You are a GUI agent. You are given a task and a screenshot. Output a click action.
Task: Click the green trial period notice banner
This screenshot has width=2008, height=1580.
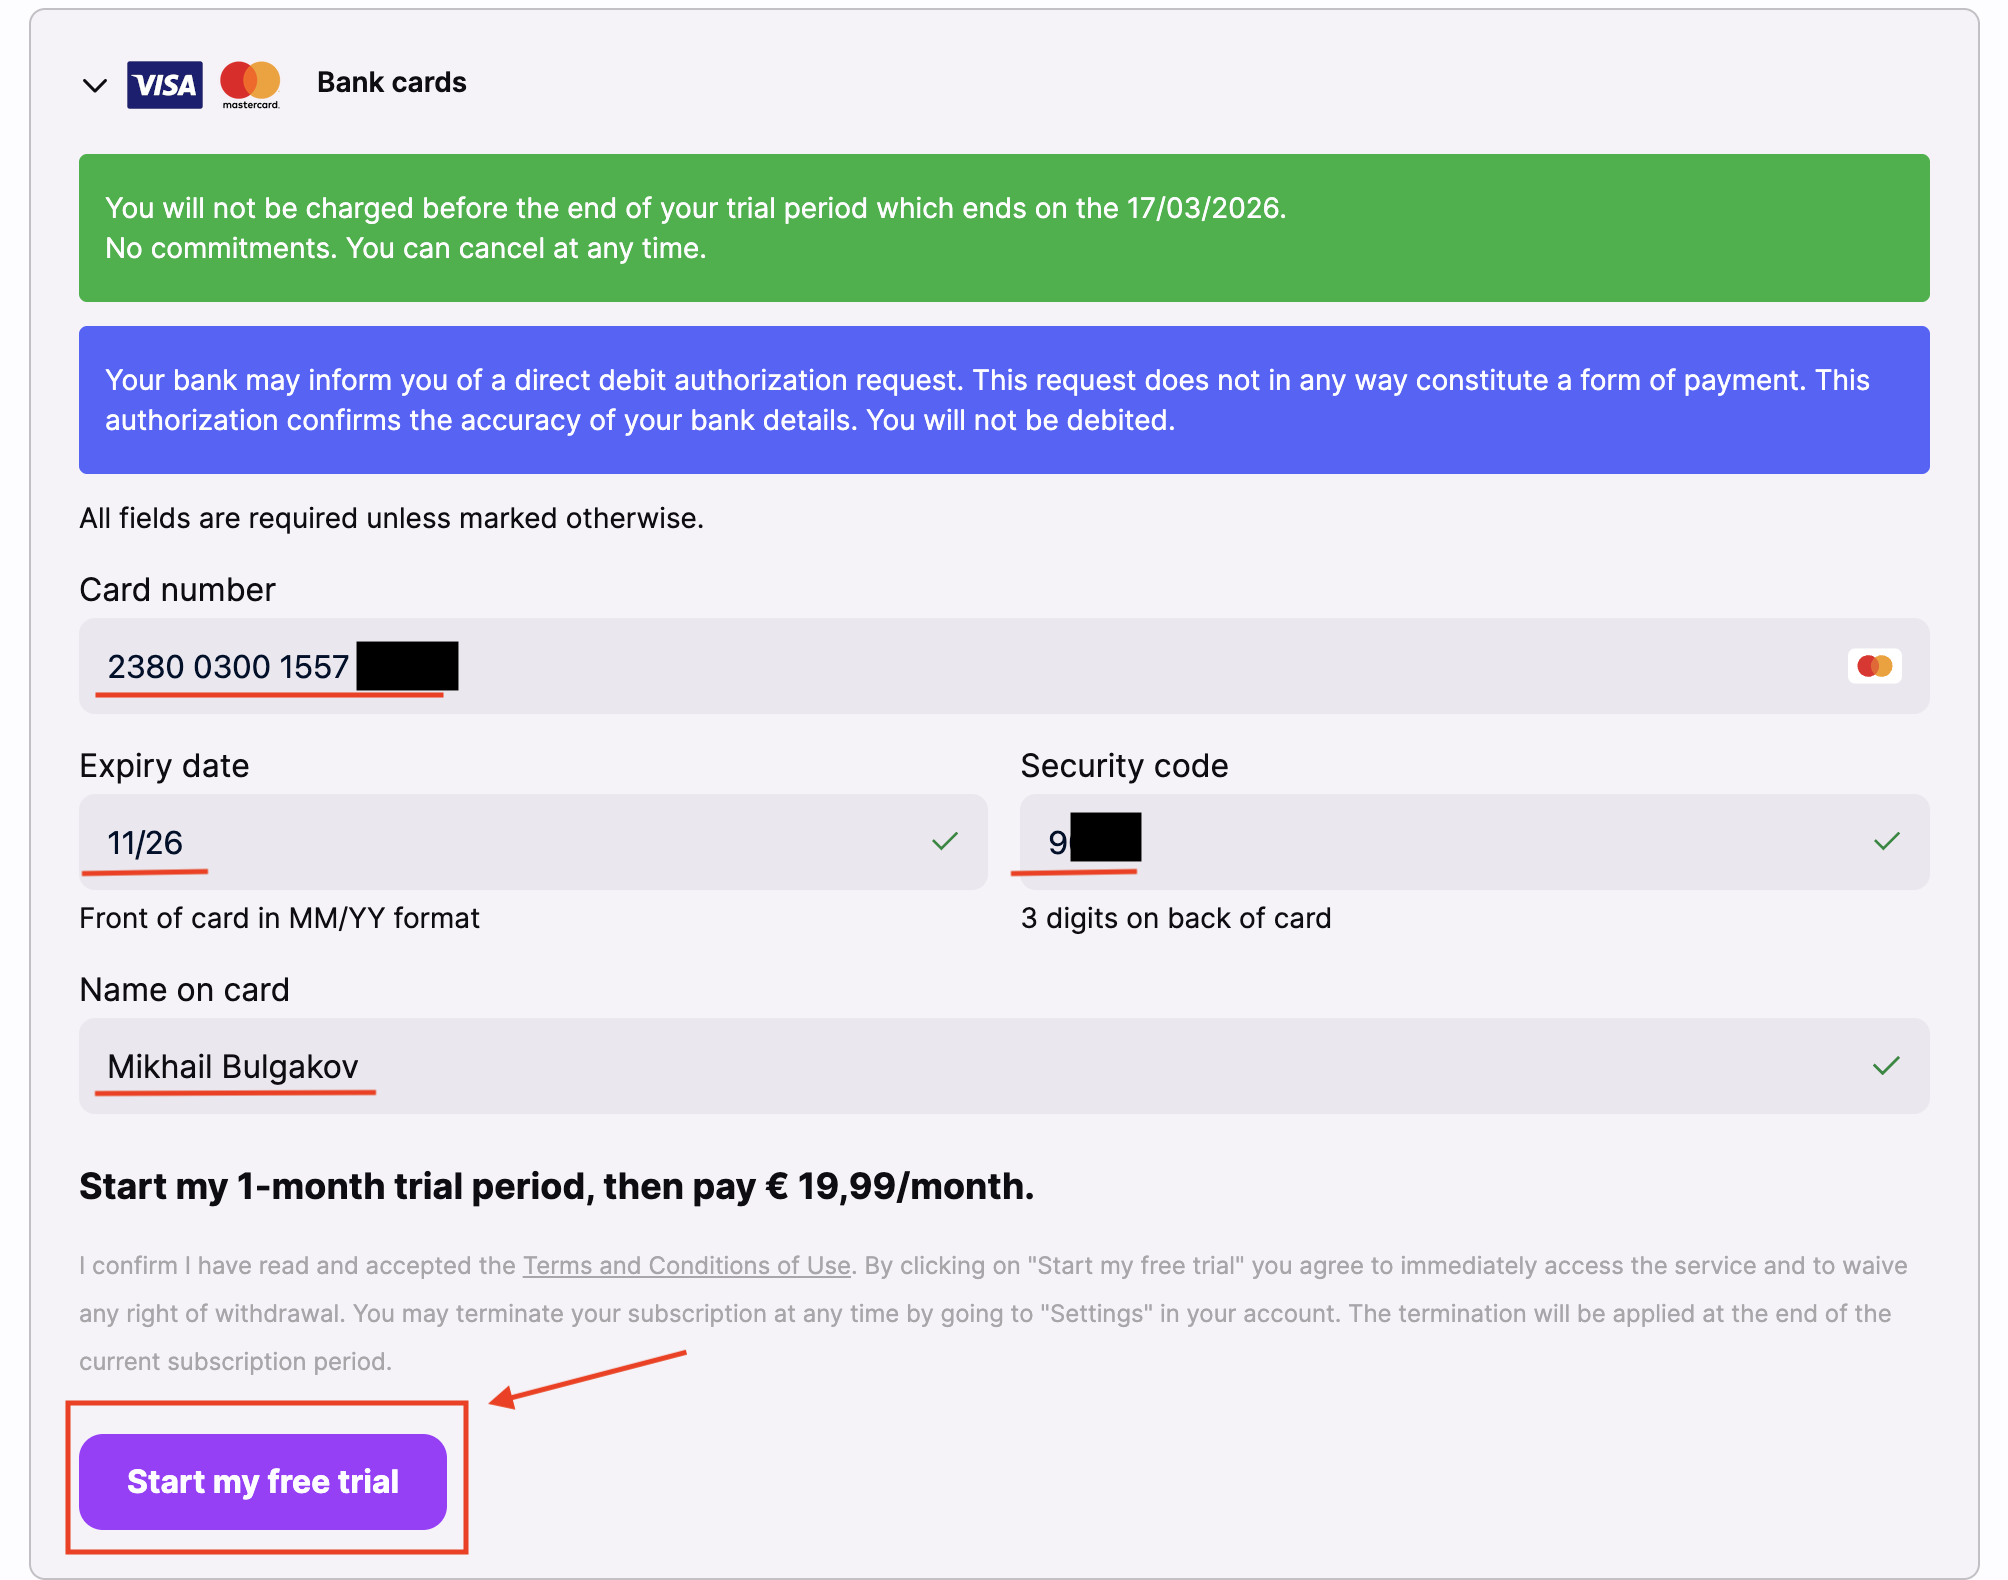pyautogui.click(x=1004, y=228)
